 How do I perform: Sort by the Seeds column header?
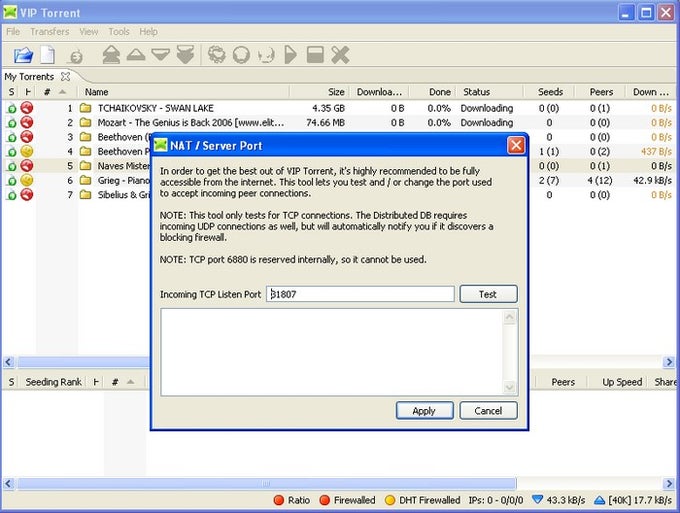(x=549, y=92)
